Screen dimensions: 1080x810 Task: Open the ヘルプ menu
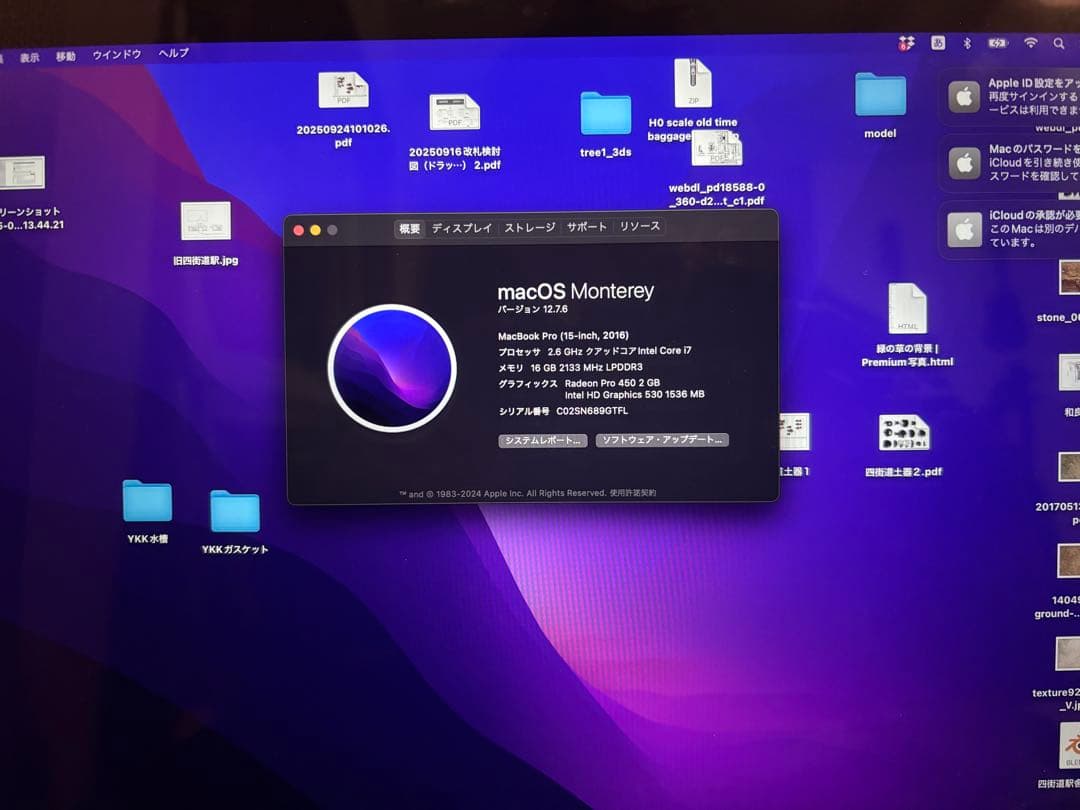coord(172,53)
